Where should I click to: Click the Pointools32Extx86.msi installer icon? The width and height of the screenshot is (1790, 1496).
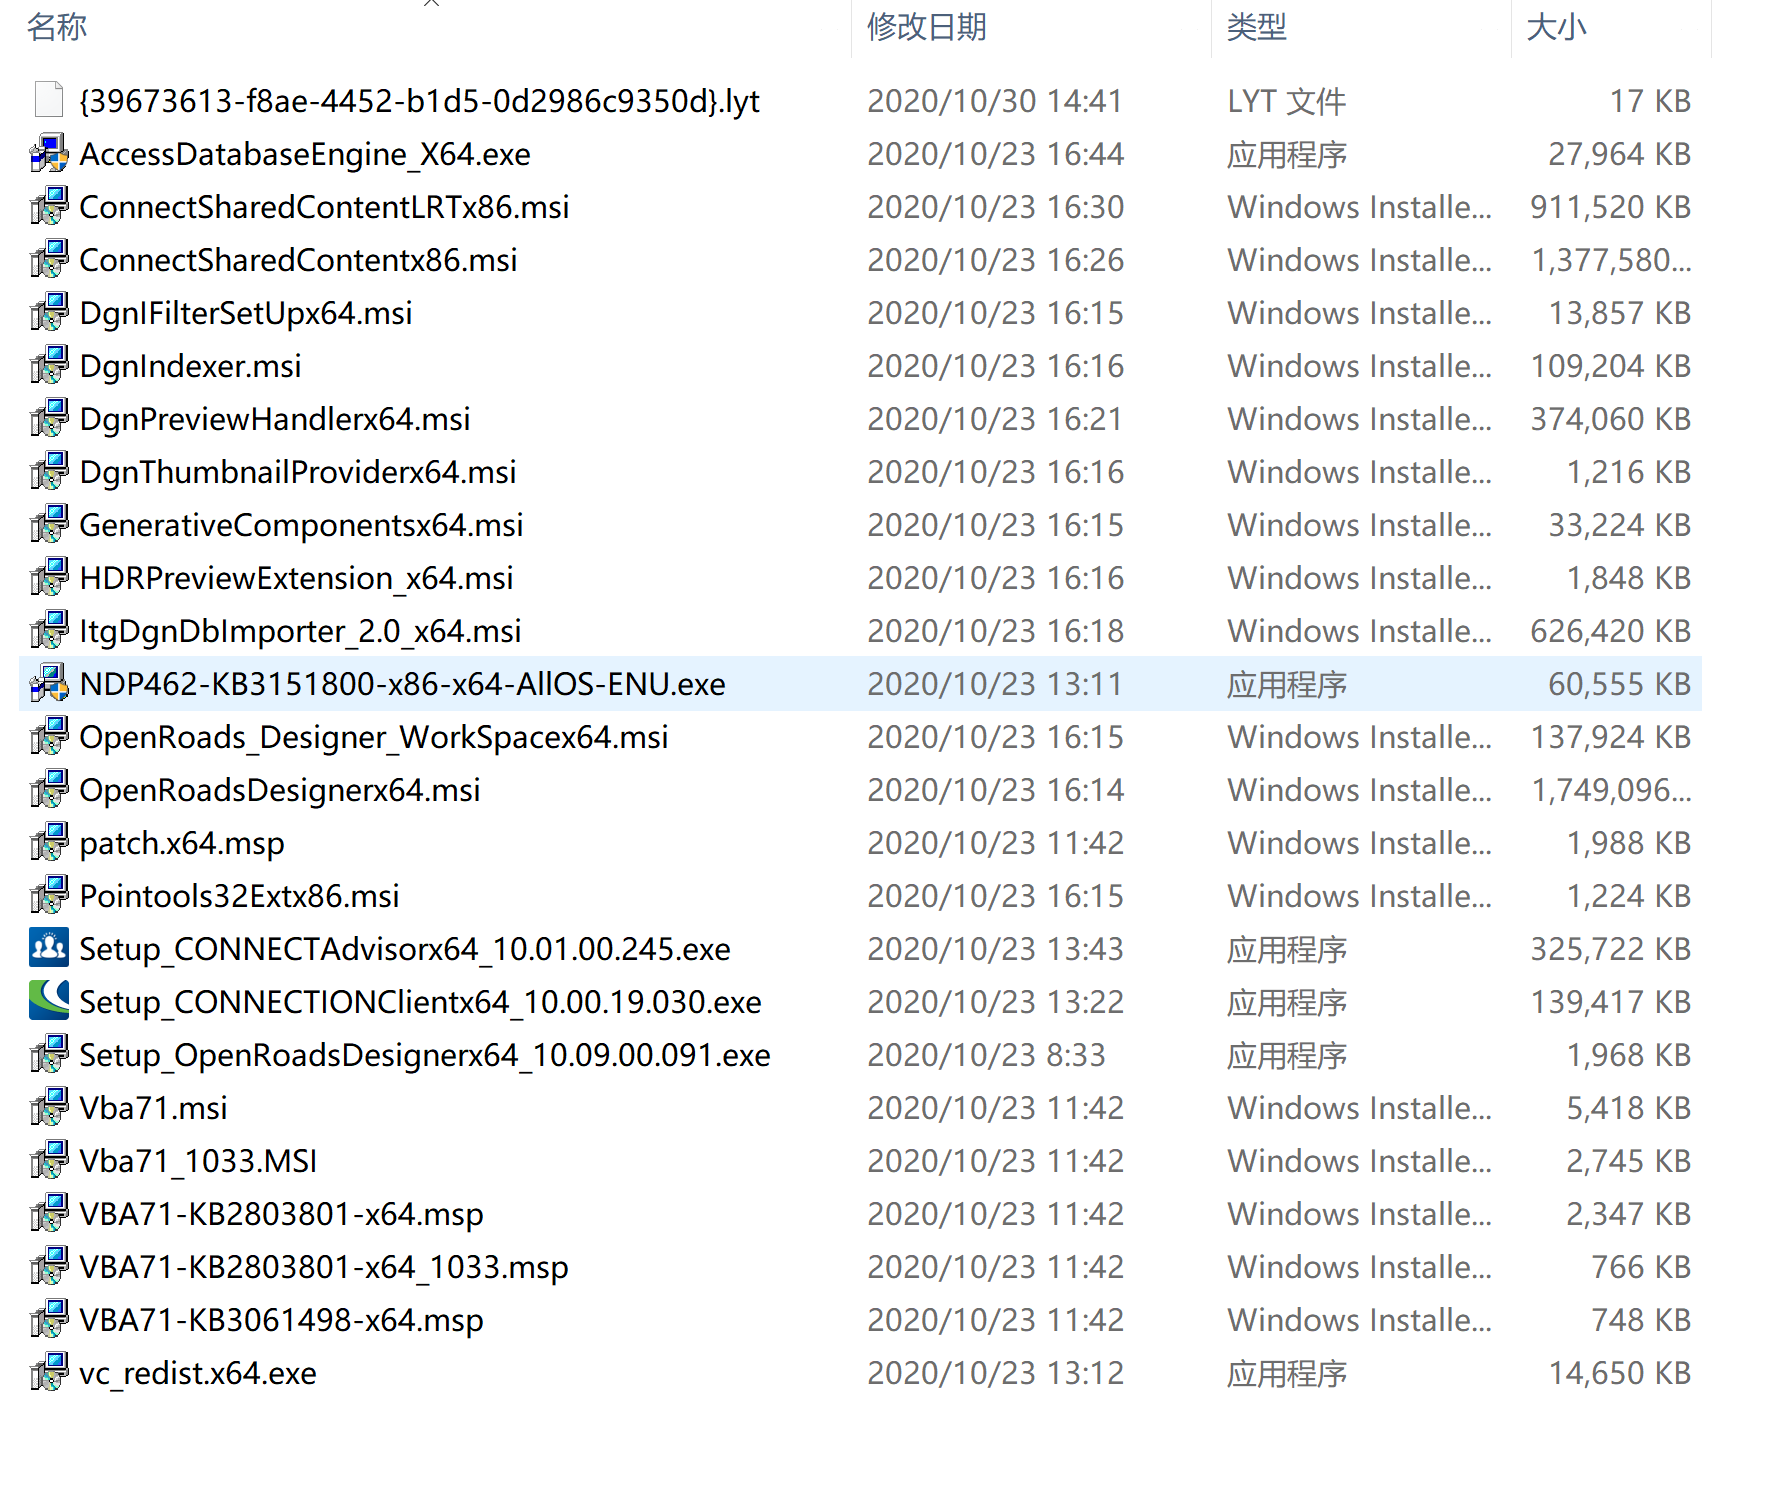pos(49,895)
